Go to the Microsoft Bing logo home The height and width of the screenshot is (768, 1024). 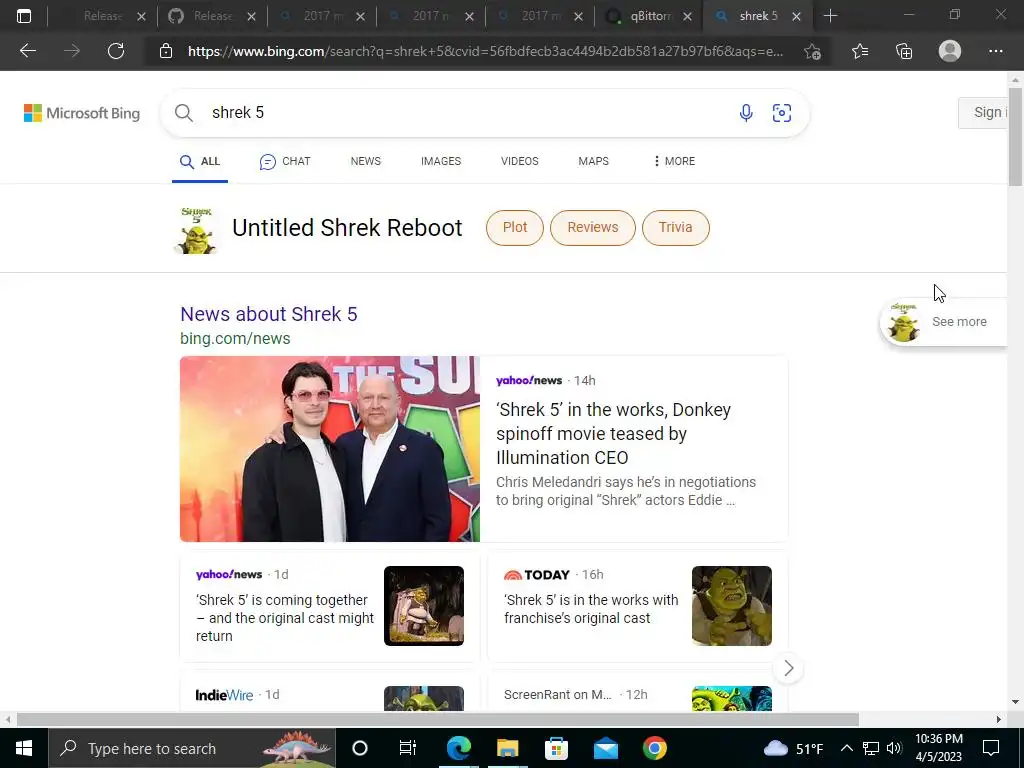pyautogui.click(x=82, y=113)
